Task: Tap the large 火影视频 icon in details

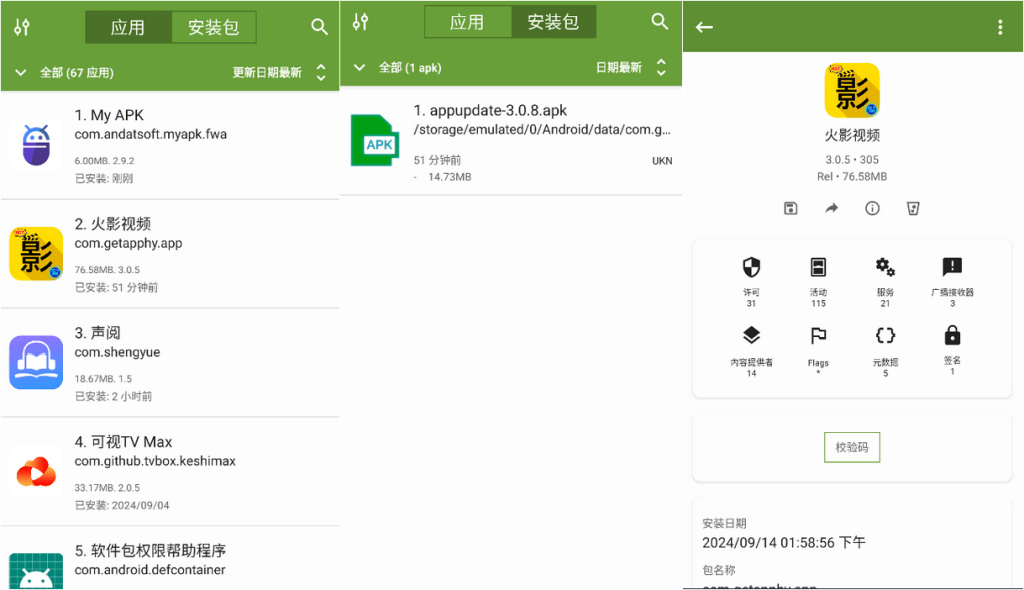Action: point(852,90)
